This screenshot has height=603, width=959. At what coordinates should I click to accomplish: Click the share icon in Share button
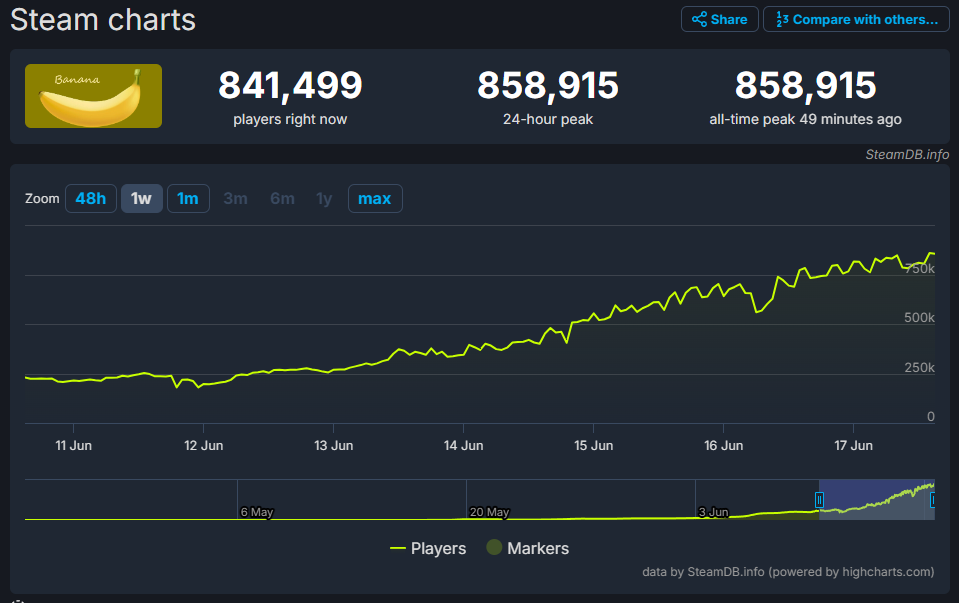699,20
